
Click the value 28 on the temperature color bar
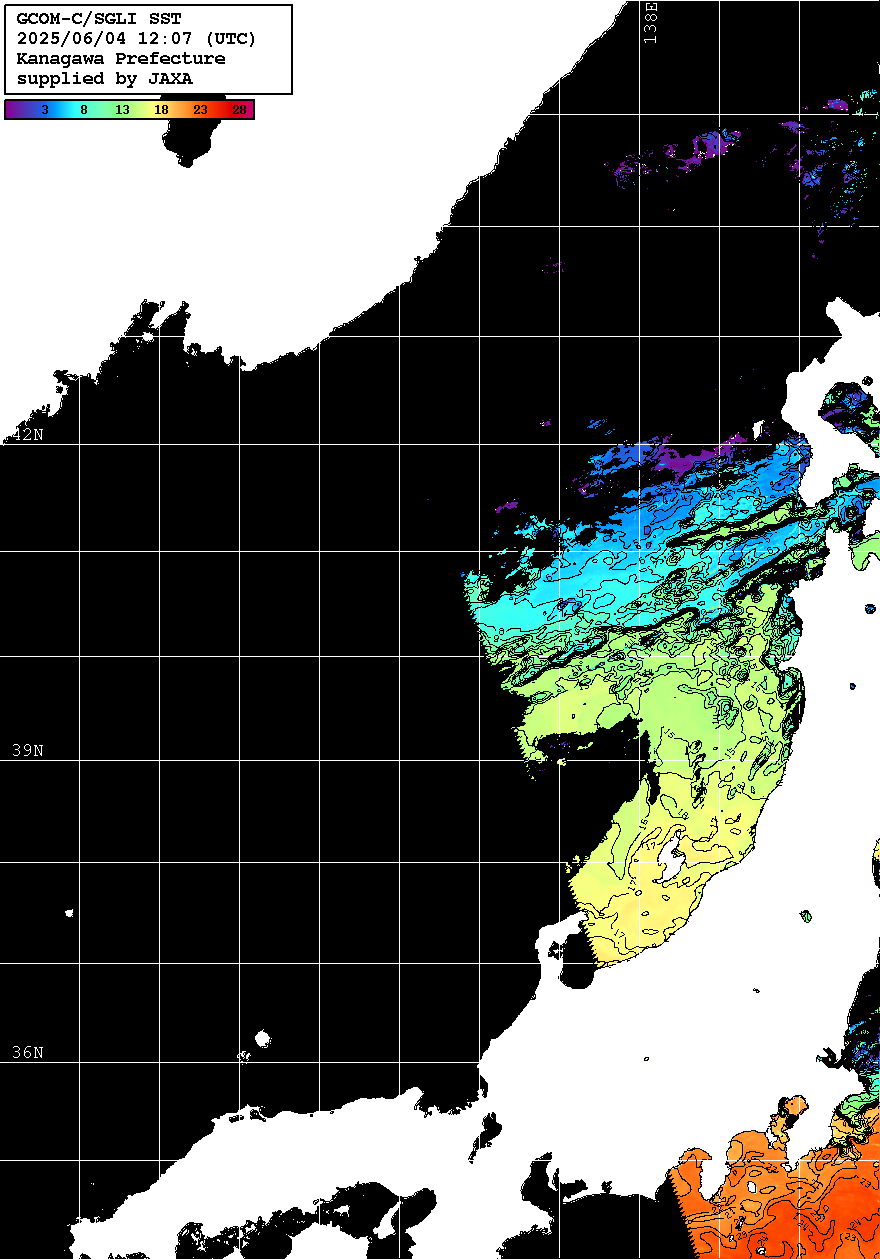239,110
